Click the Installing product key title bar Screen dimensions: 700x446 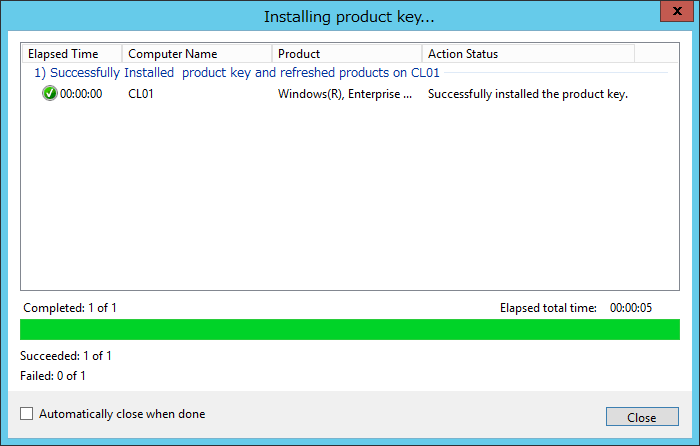pos(349,17)
